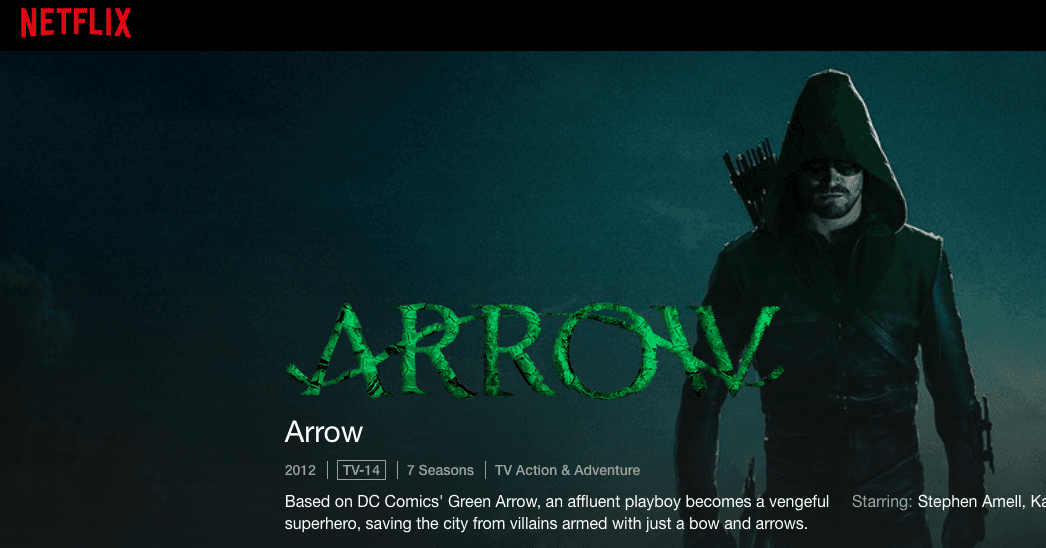Click the 2012 release year
The image size is (1046, 548).
[300, 470]
